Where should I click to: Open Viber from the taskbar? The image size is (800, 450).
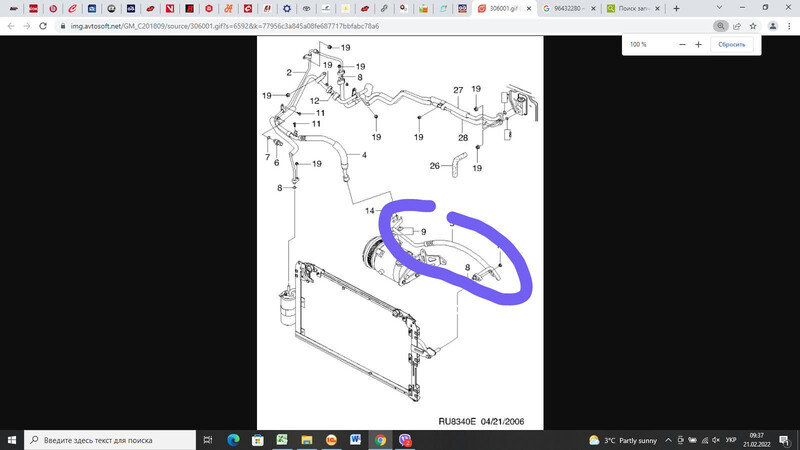pyautogui.click(x=405, y=439)
